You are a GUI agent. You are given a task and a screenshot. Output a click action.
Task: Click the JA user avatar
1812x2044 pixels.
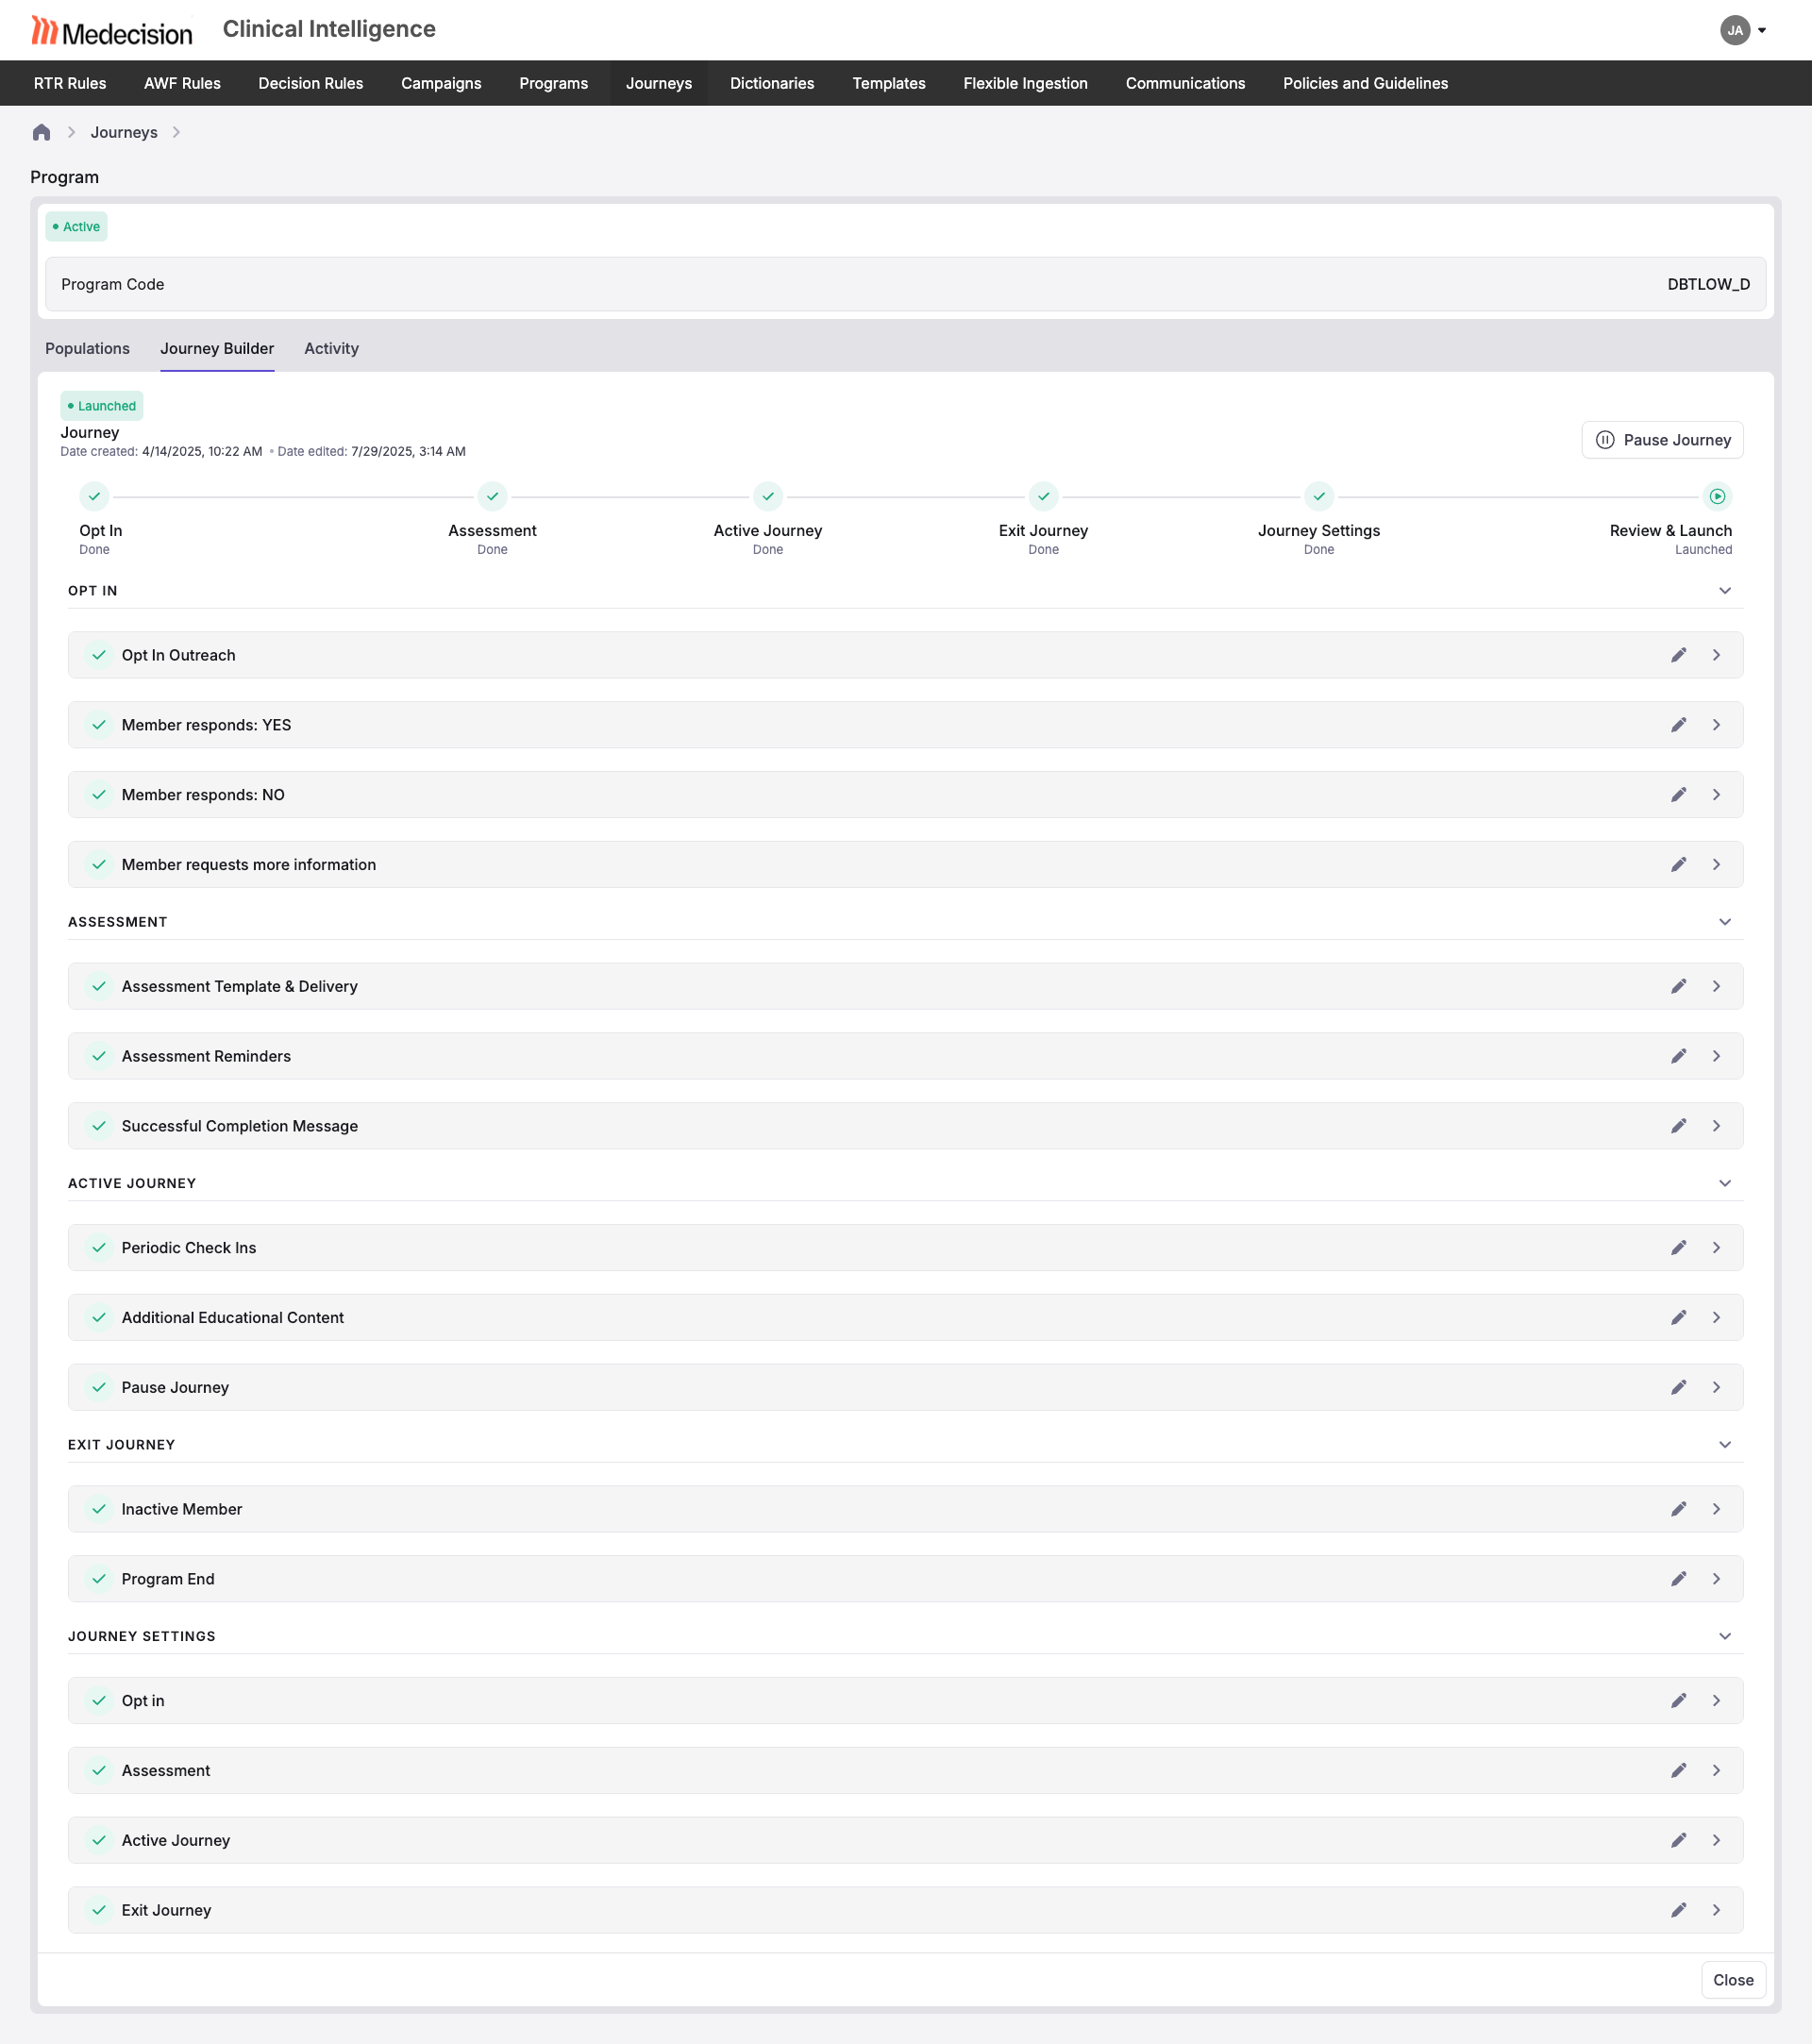1734,30
